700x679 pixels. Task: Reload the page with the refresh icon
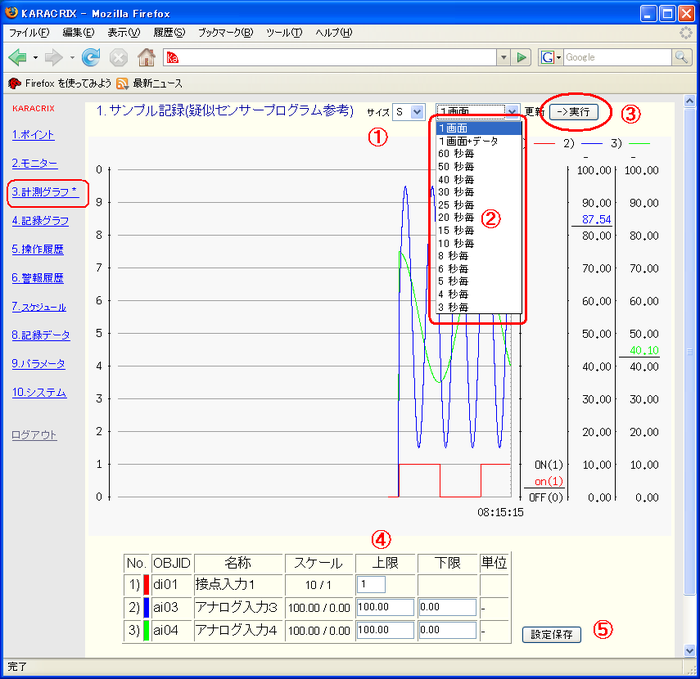[x=91, y=57]
